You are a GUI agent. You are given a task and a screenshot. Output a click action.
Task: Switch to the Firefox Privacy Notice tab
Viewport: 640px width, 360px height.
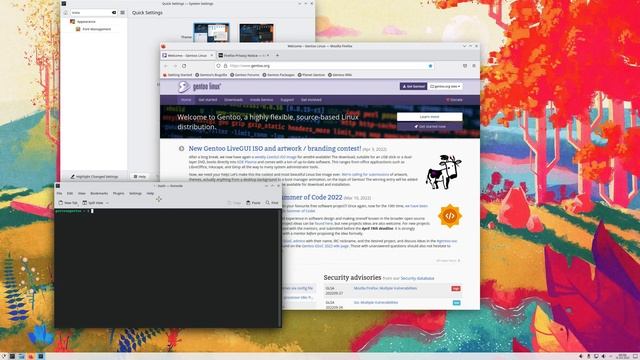pyautogui.click(x=243, y=55)
